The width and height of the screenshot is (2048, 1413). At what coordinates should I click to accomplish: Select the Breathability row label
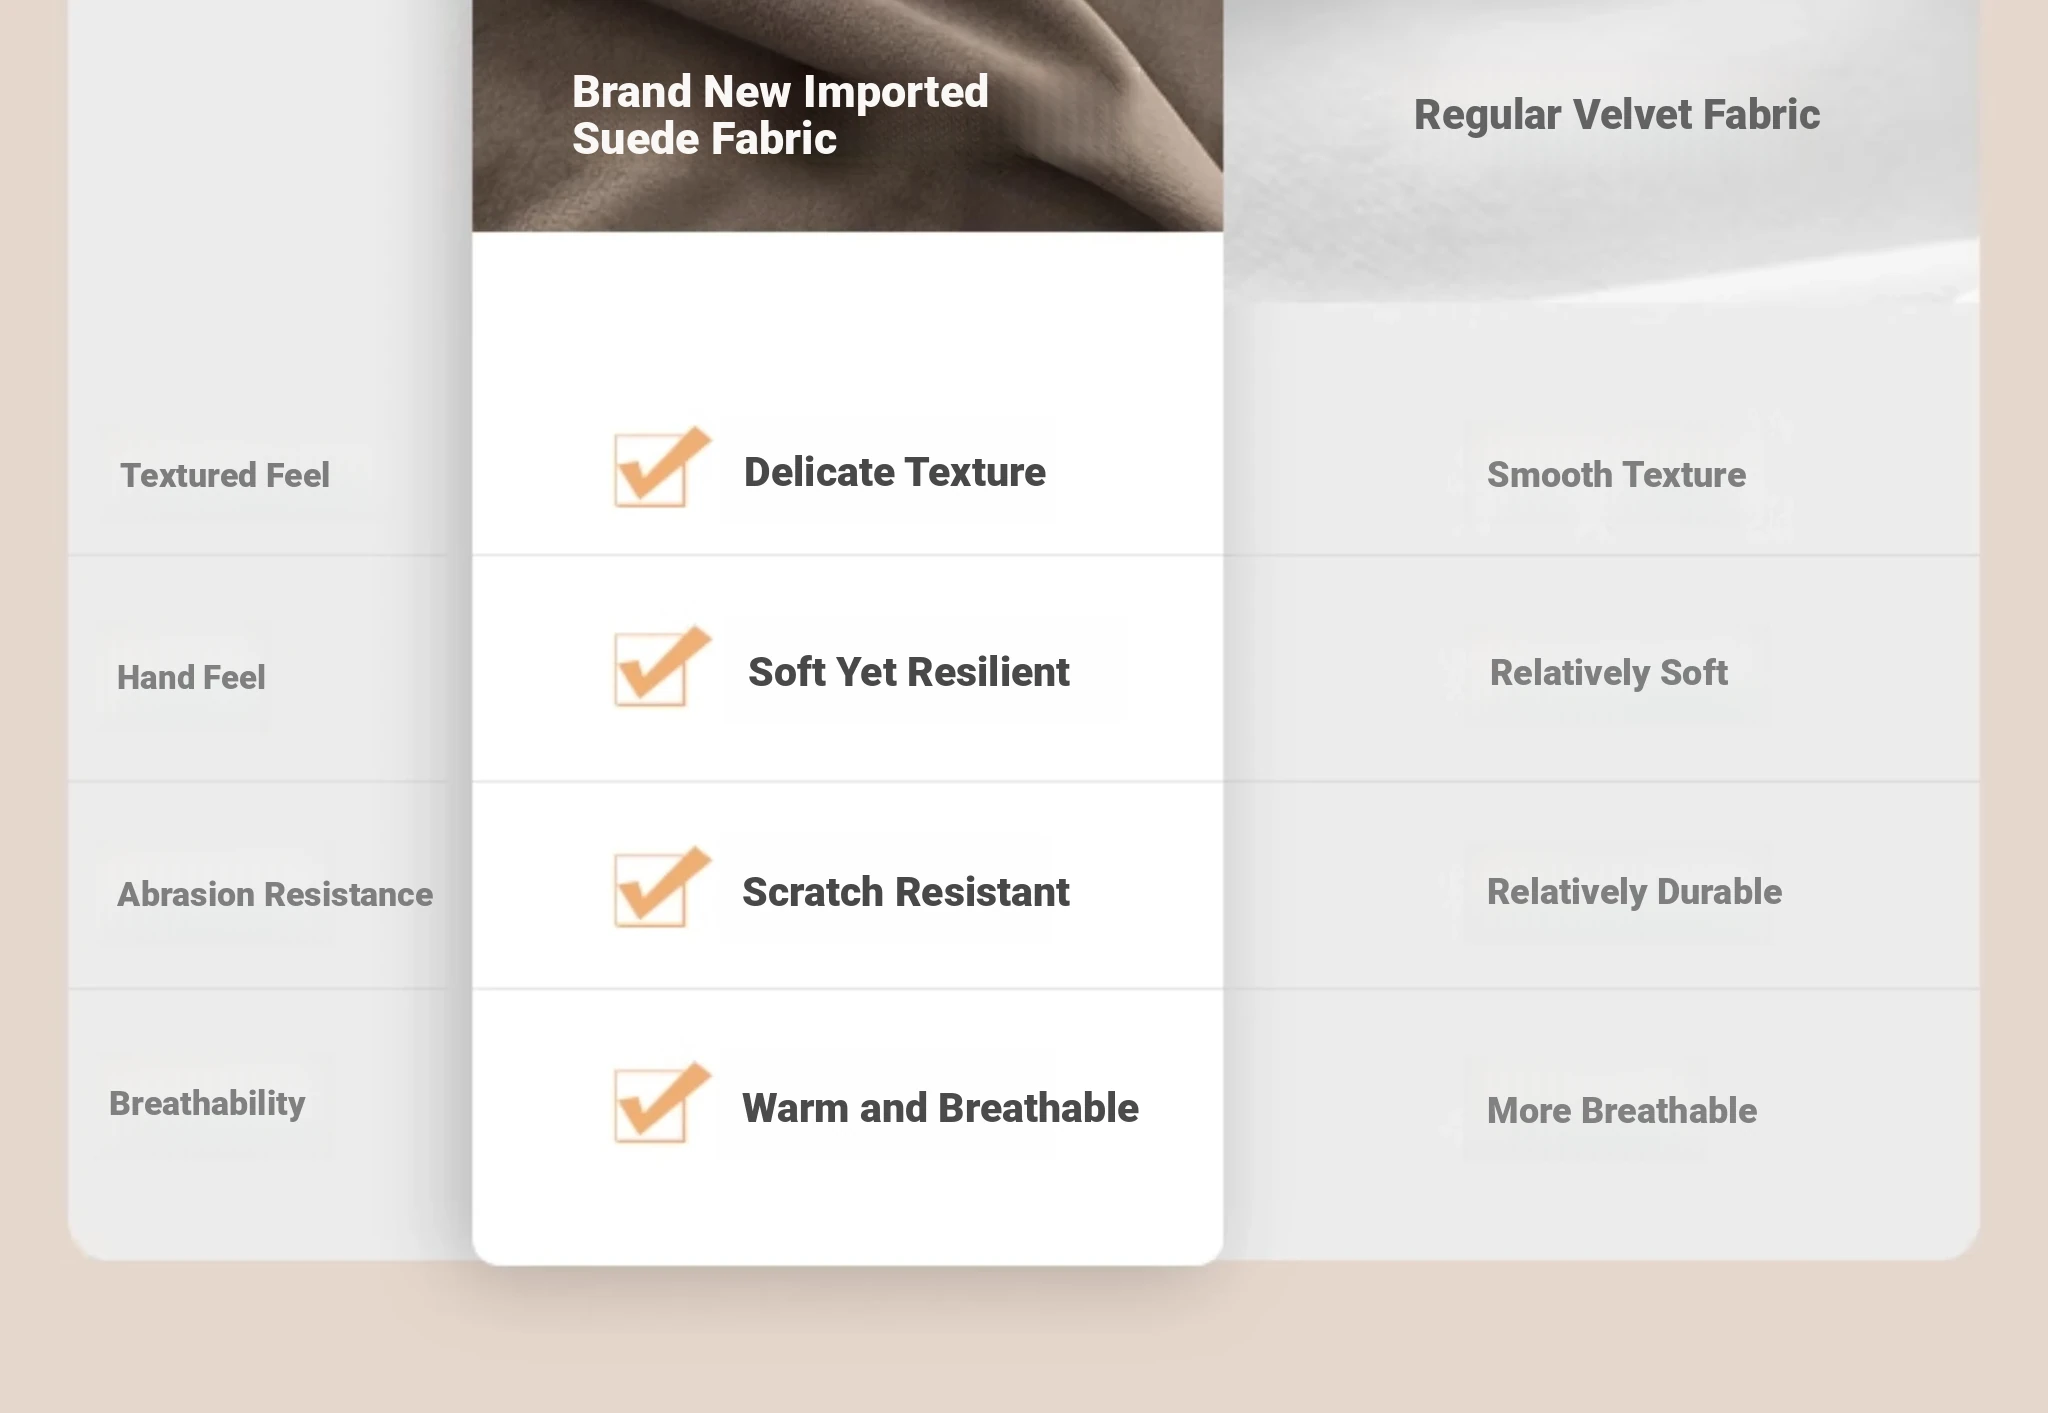(207, 1104)
